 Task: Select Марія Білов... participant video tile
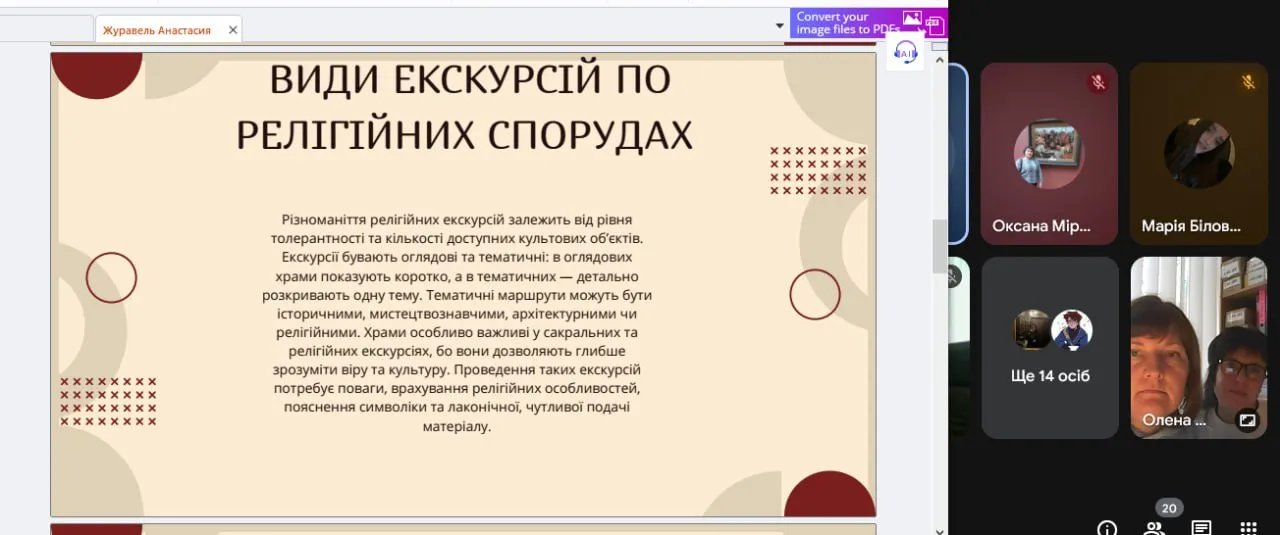(1198, 153)
